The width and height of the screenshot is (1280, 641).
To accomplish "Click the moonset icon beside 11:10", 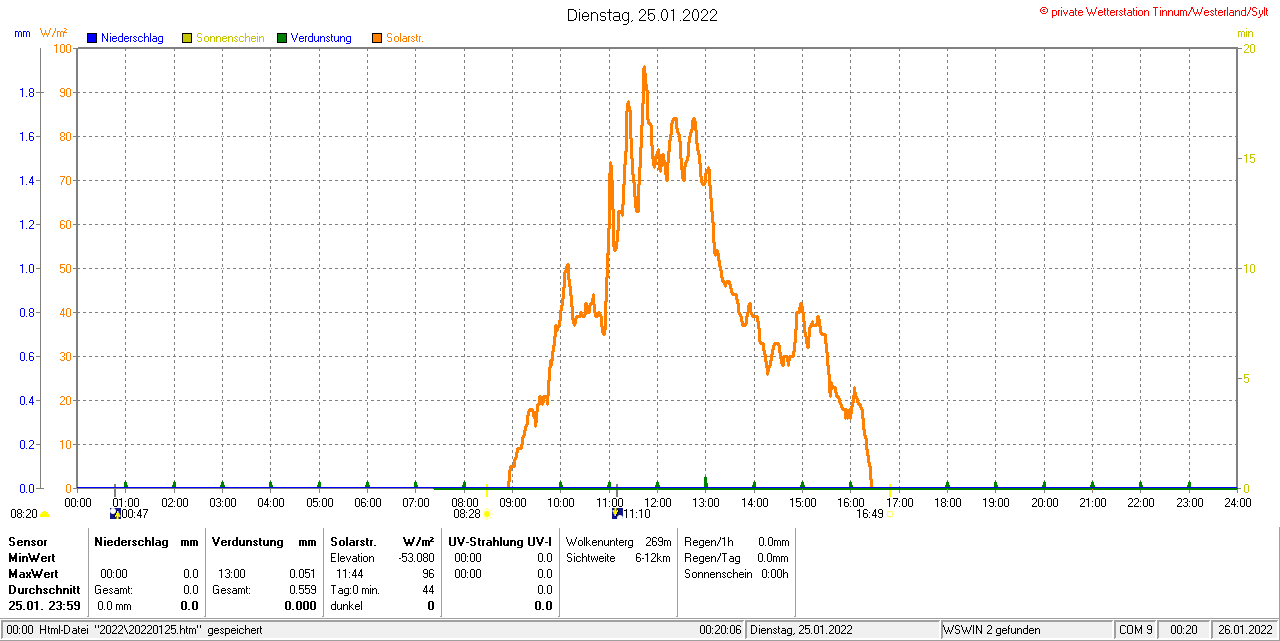I will [x=617, y=514].
